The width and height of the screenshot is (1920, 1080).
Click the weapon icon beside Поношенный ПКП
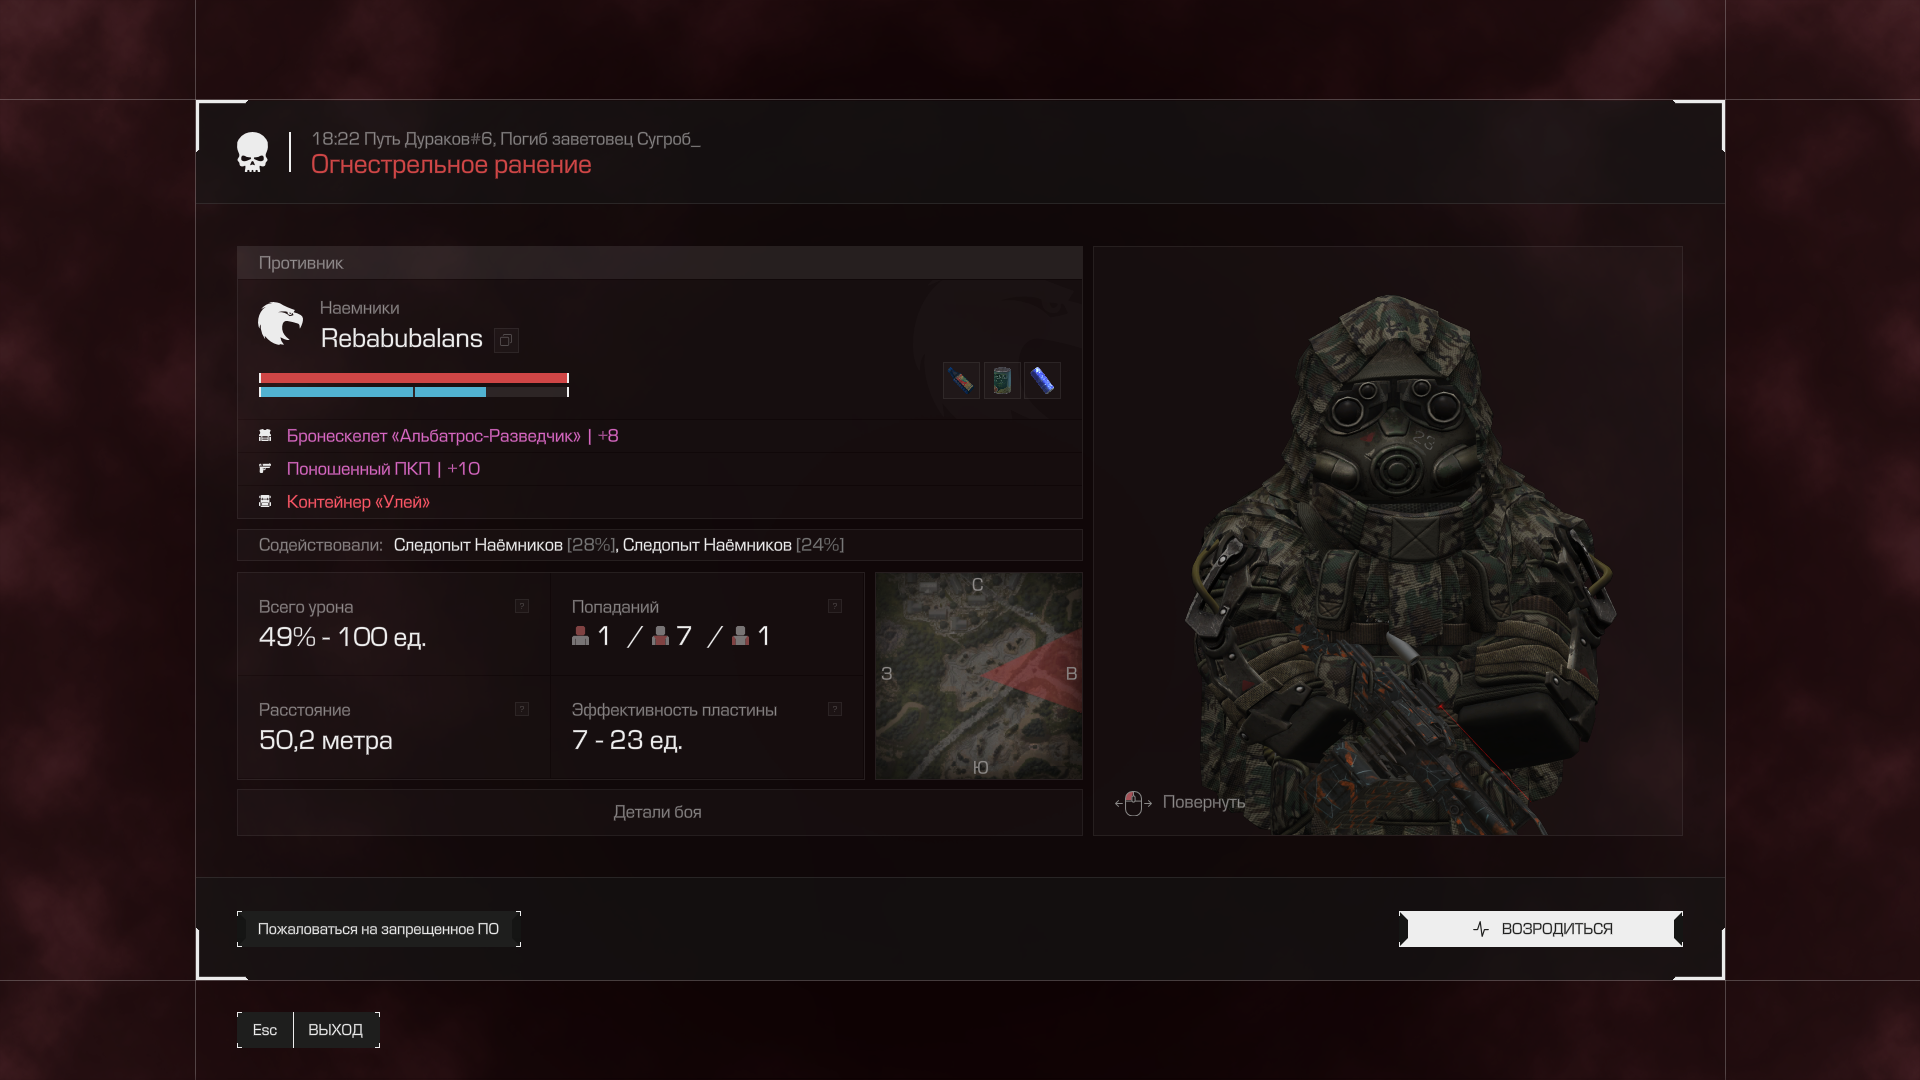pyautogui.click(x=265, y=468)
